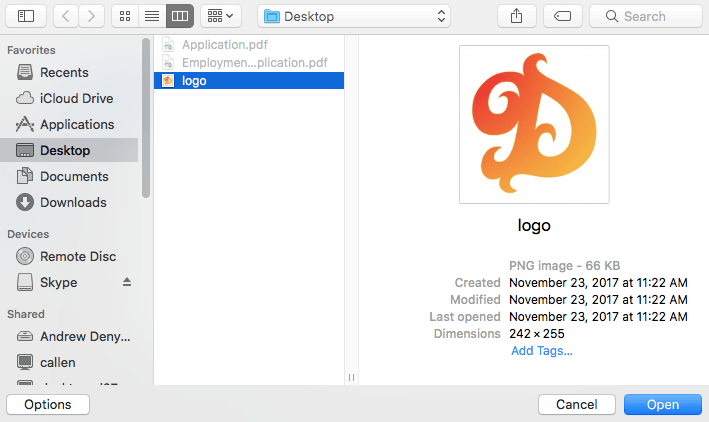Select Andrew Deny... under Shared

(69, 337)
